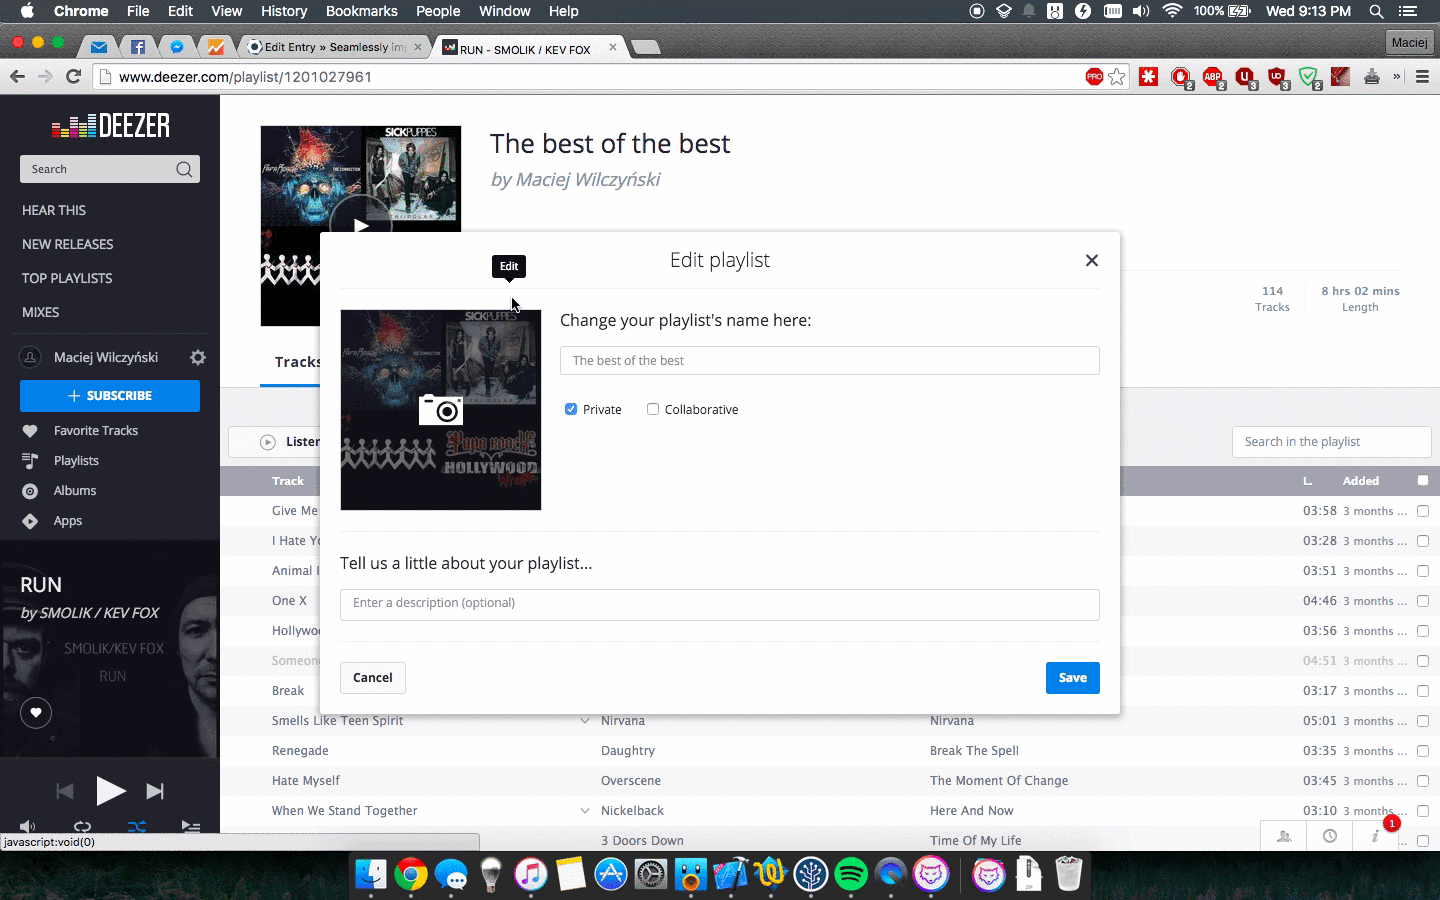Play the current track in player

coord(110,791)
